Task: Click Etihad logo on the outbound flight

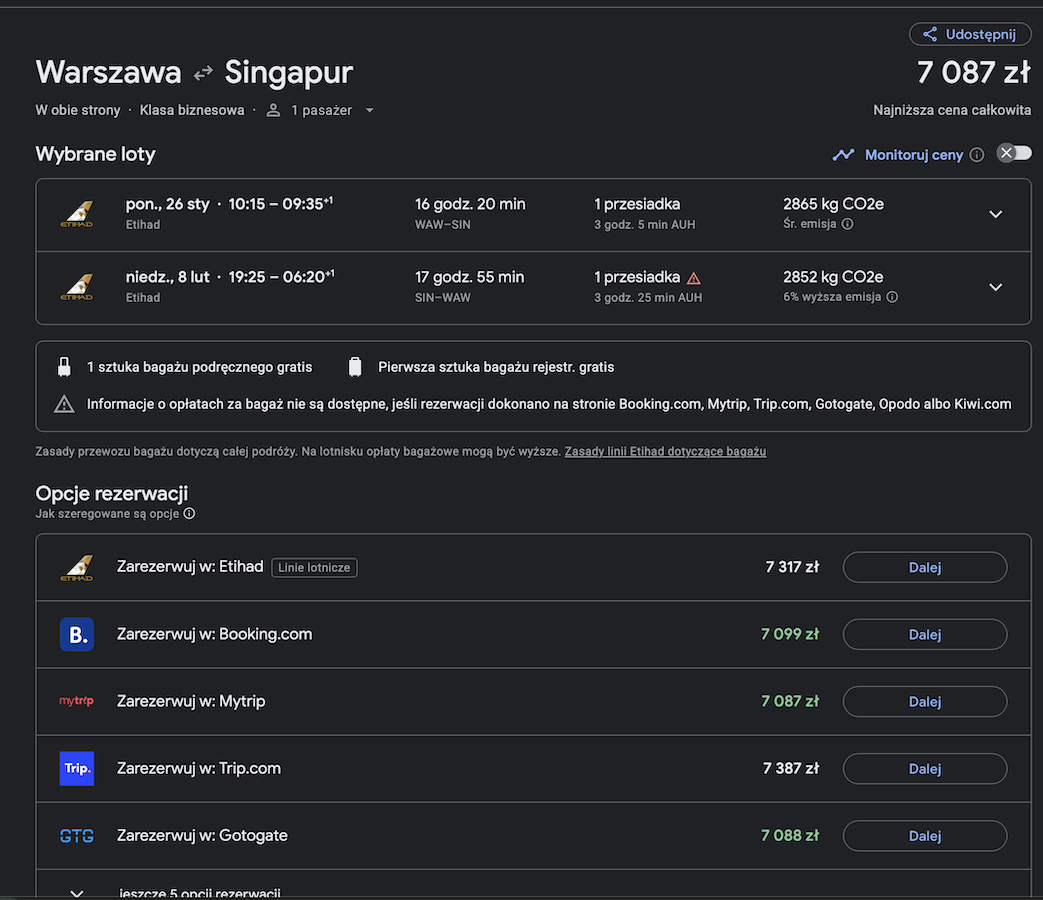Action: [x=76, y=214]
